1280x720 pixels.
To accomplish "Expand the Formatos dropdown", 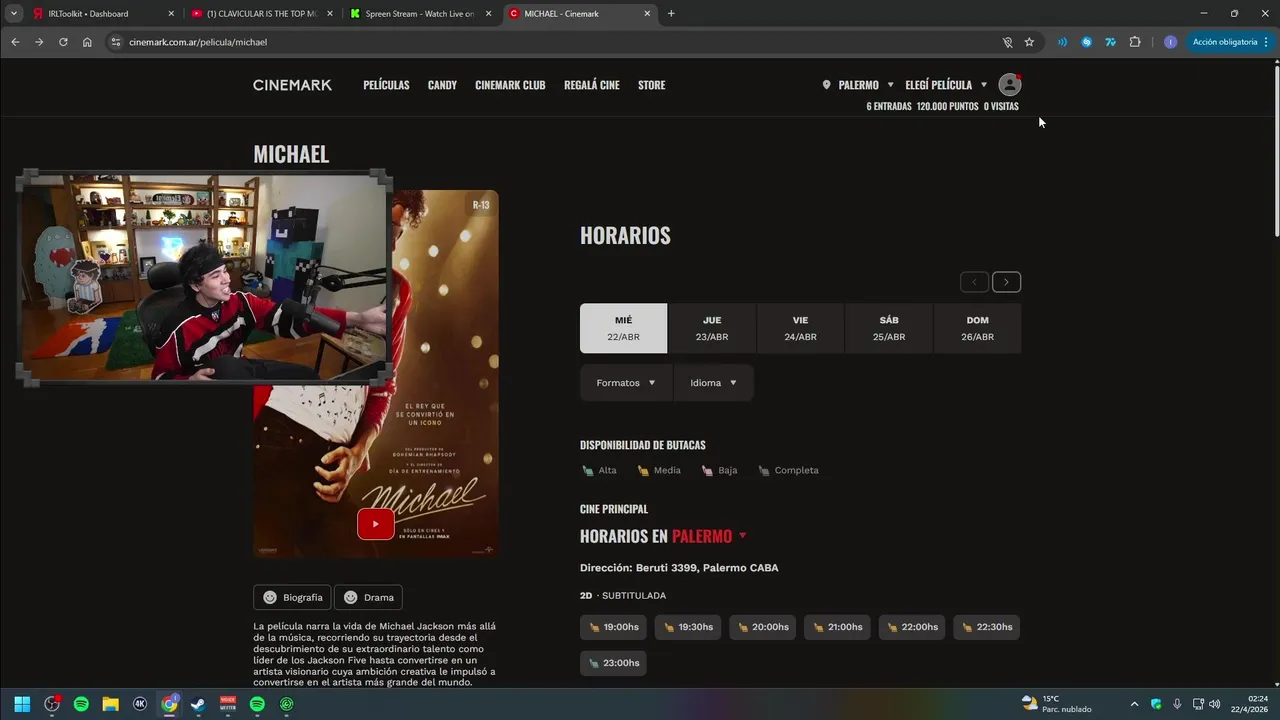I will click(x=626, y=383).
